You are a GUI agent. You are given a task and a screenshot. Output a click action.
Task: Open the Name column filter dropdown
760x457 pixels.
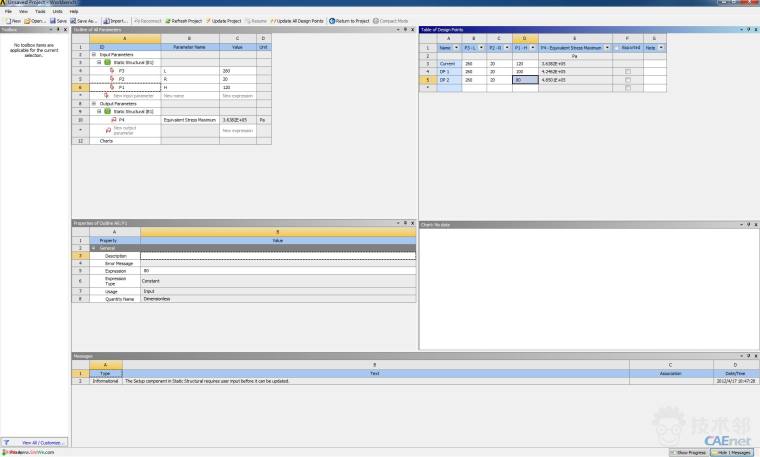coord(457,47)
